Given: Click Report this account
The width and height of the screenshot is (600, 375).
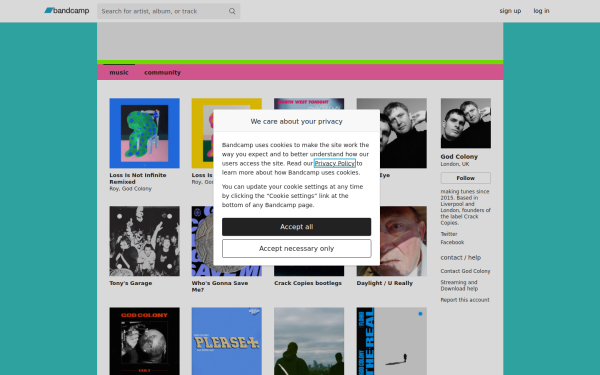Looking at the screenshot, I should click(465, 300).
